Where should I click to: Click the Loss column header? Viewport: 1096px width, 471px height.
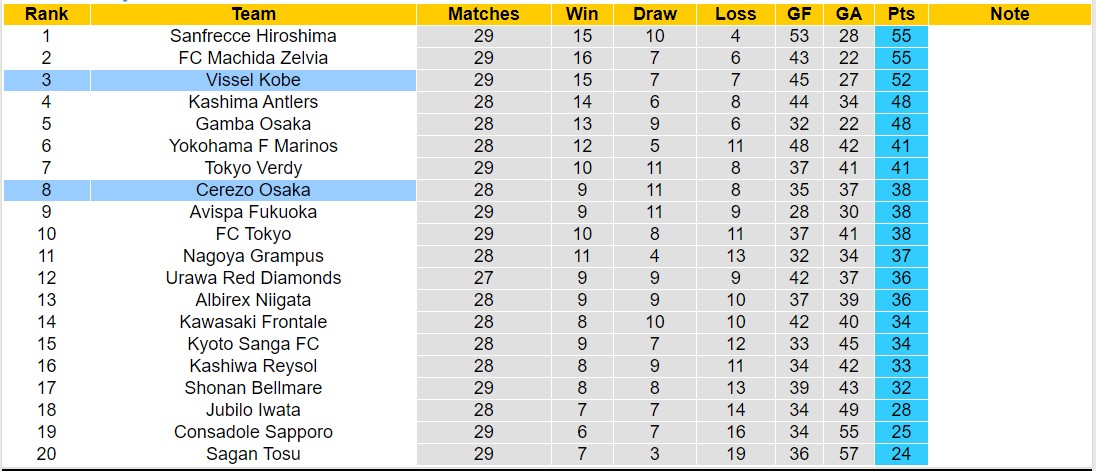pyautogui.click(x=736, y=14)
